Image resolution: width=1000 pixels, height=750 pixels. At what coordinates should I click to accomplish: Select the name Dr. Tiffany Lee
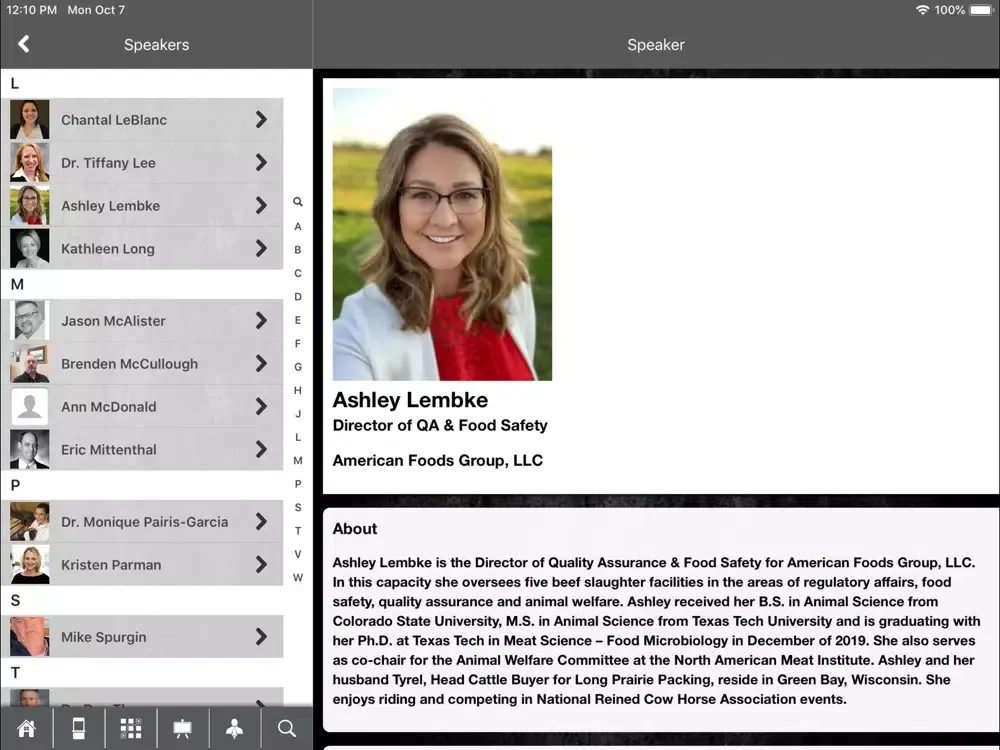[108, 163]
